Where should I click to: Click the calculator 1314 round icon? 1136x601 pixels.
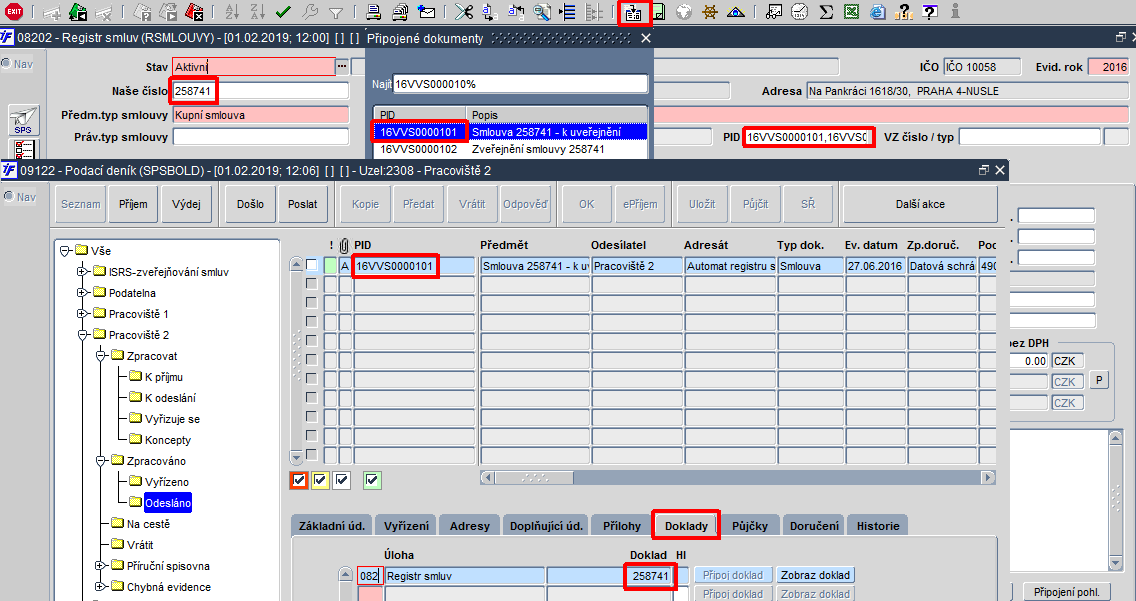(799, 12)
